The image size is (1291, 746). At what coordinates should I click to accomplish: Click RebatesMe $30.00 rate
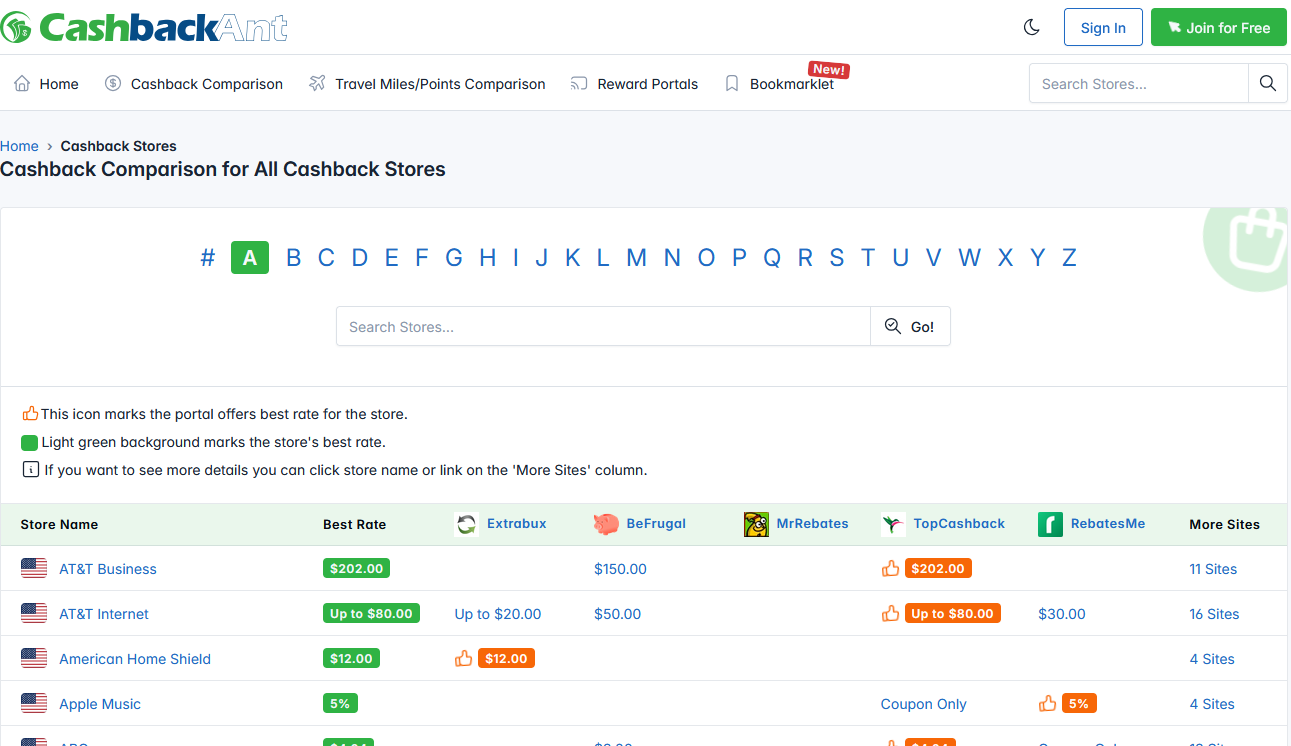[x=1062, y=614]
